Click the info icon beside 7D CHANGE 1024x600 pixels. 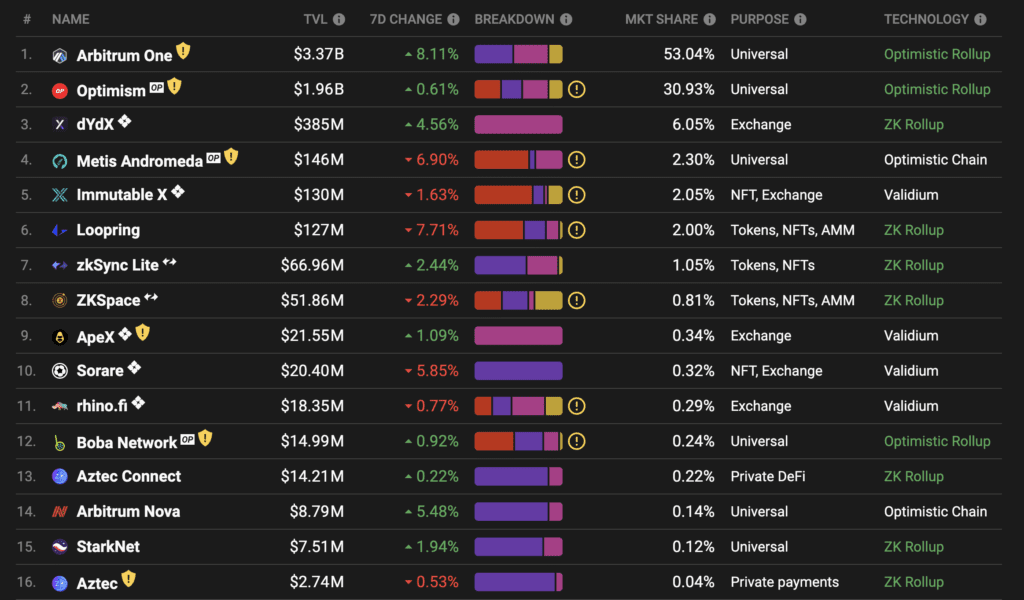[x=453, y=20]
